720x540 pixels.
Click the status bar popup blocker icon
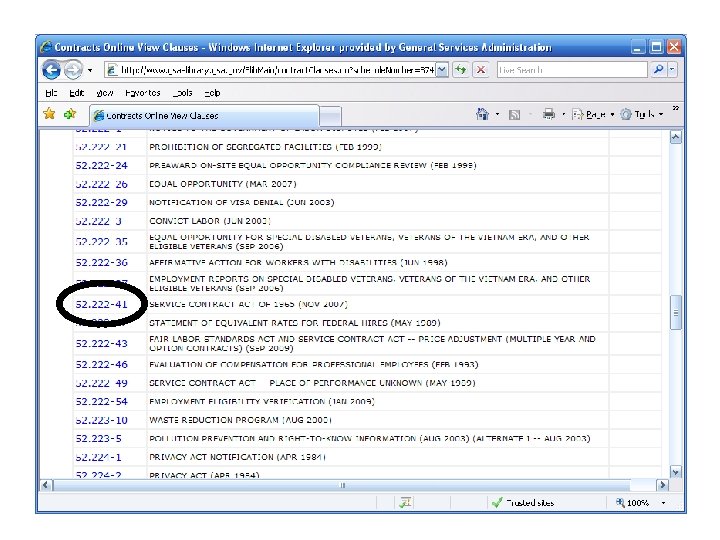405,503
